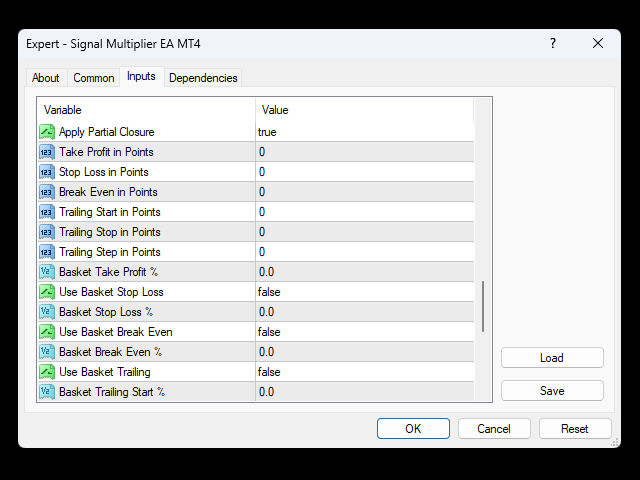Click the integer icon for Trailing Step in Points
The height and width of the screenshot is (480, 640).
[x=47, y=252]
